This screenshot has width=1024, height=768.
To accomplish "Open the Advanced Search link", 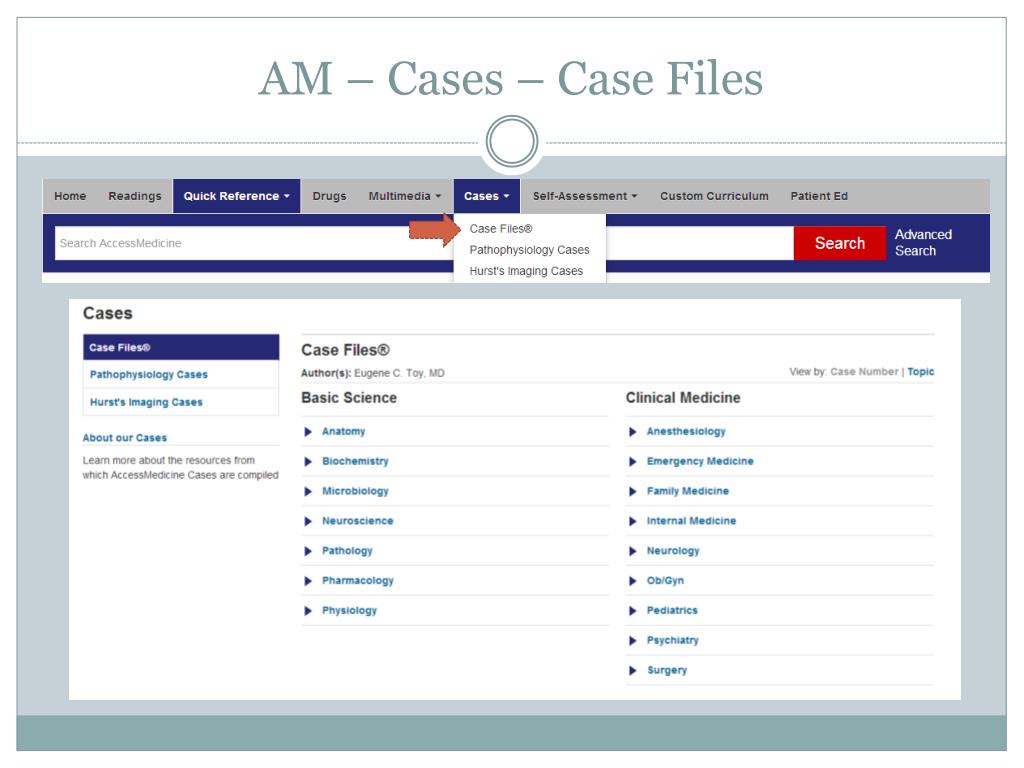I will (923, 242).
